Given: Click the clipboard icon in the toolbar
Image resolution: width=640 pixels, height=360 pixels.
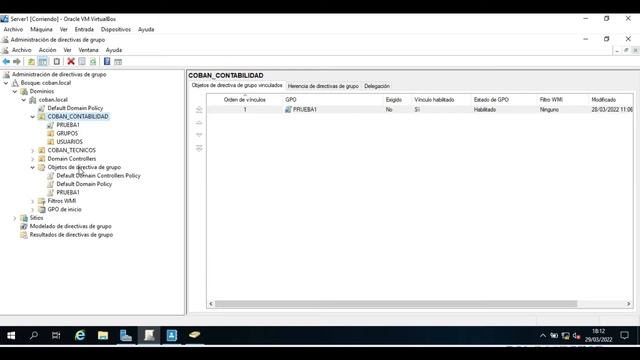Looking at the screenshot, I should [x=57, y=62].
